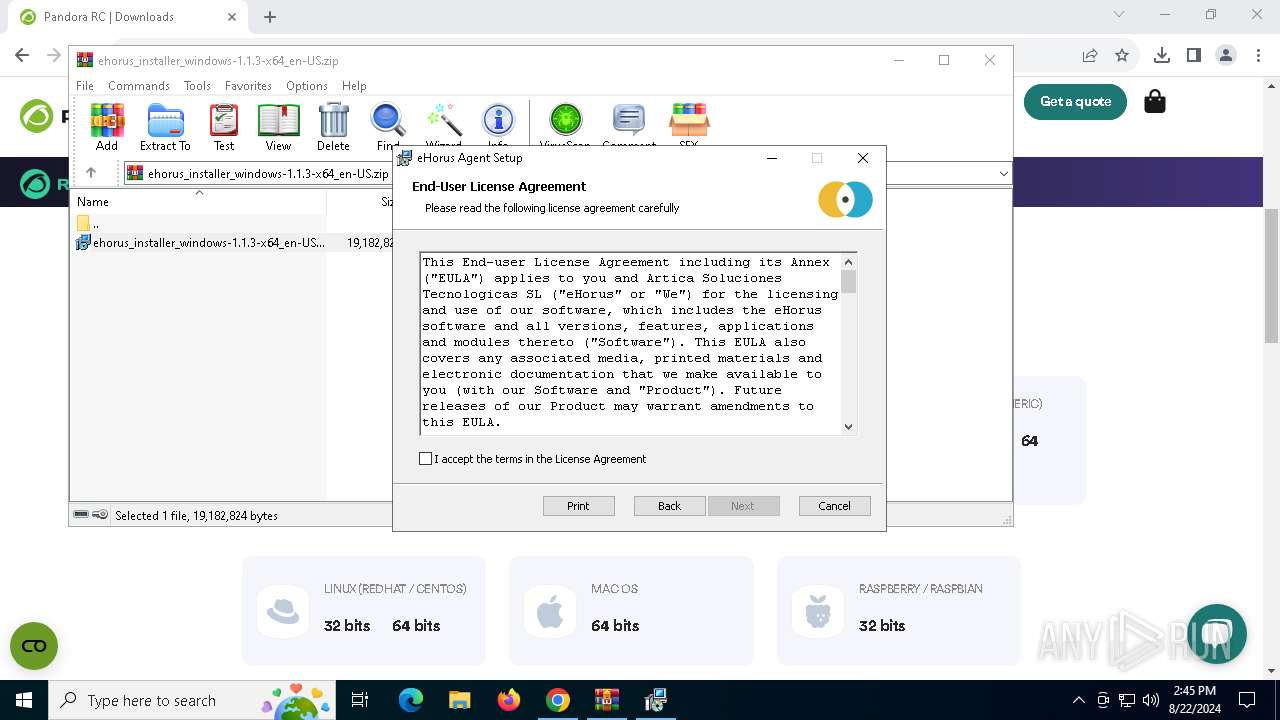
Task: Click the Add icon in WinRAR toolbar
Action: click(x=107, y=127)
